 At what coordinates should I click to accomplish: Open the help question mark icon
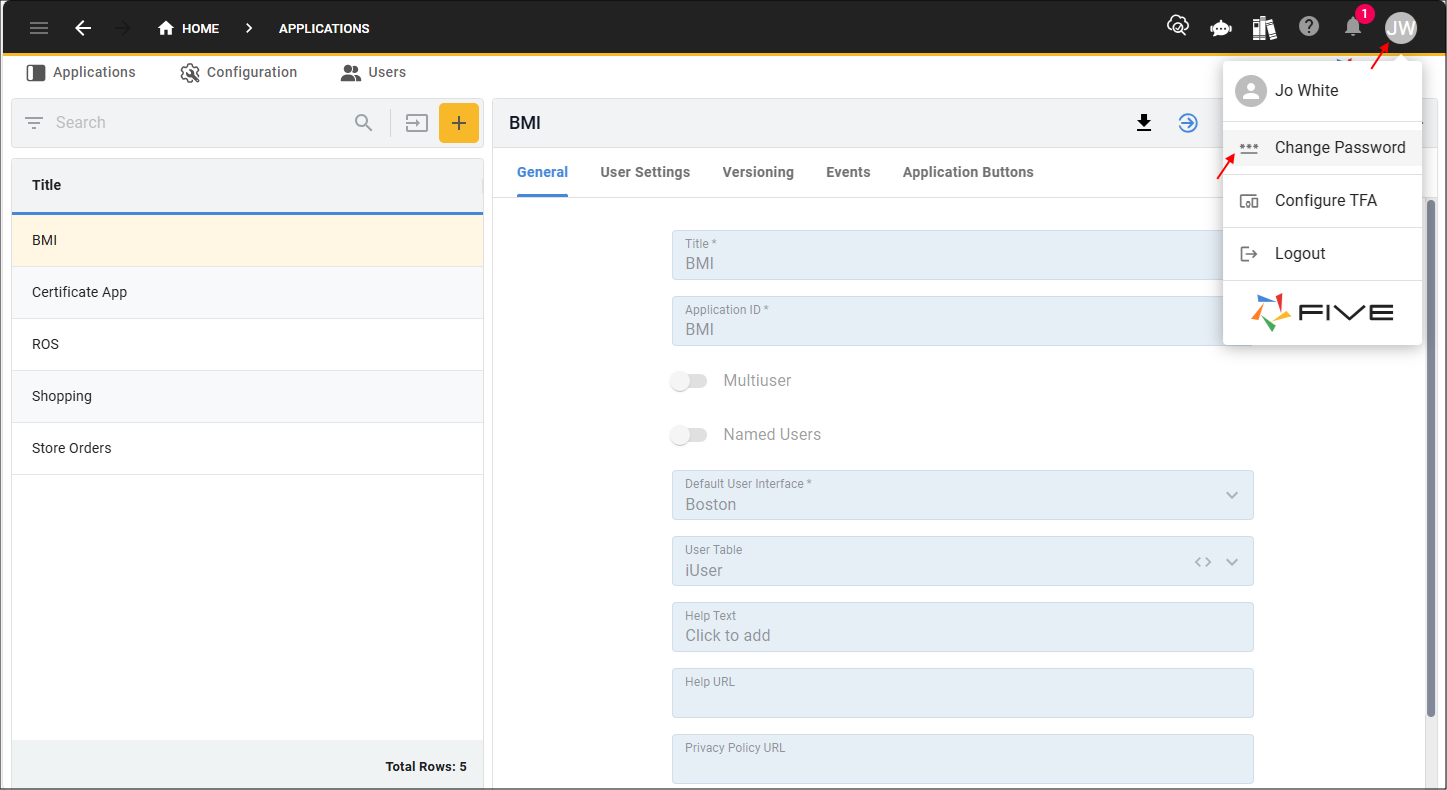(1309, 27)
